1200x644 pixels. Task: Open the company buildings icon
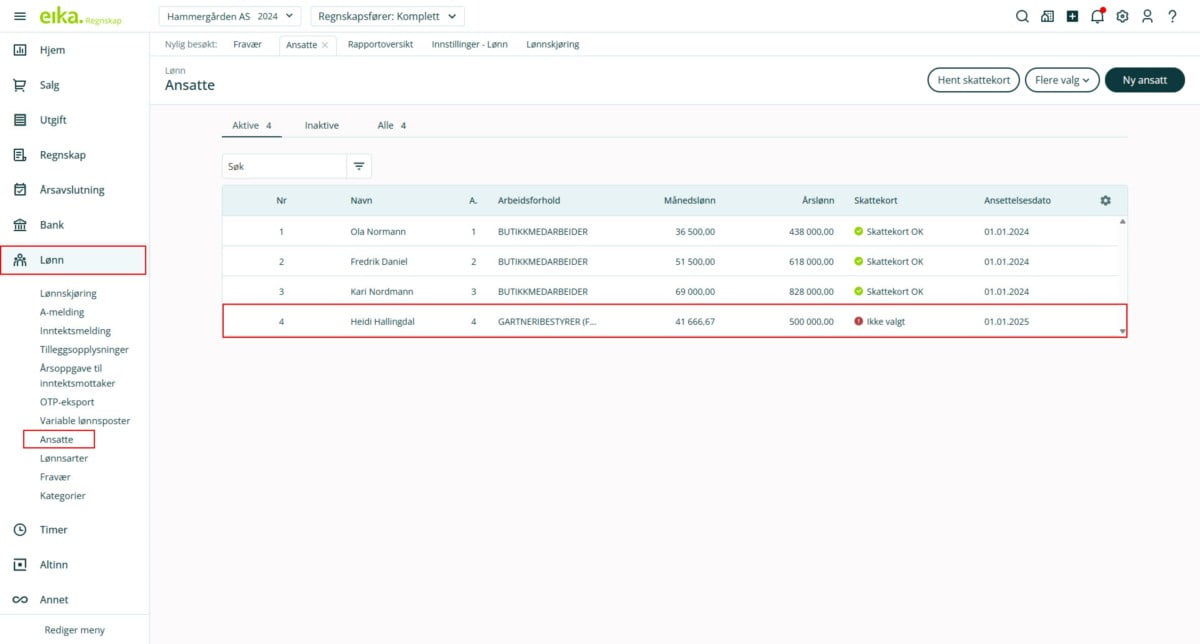pos(1047,16)
